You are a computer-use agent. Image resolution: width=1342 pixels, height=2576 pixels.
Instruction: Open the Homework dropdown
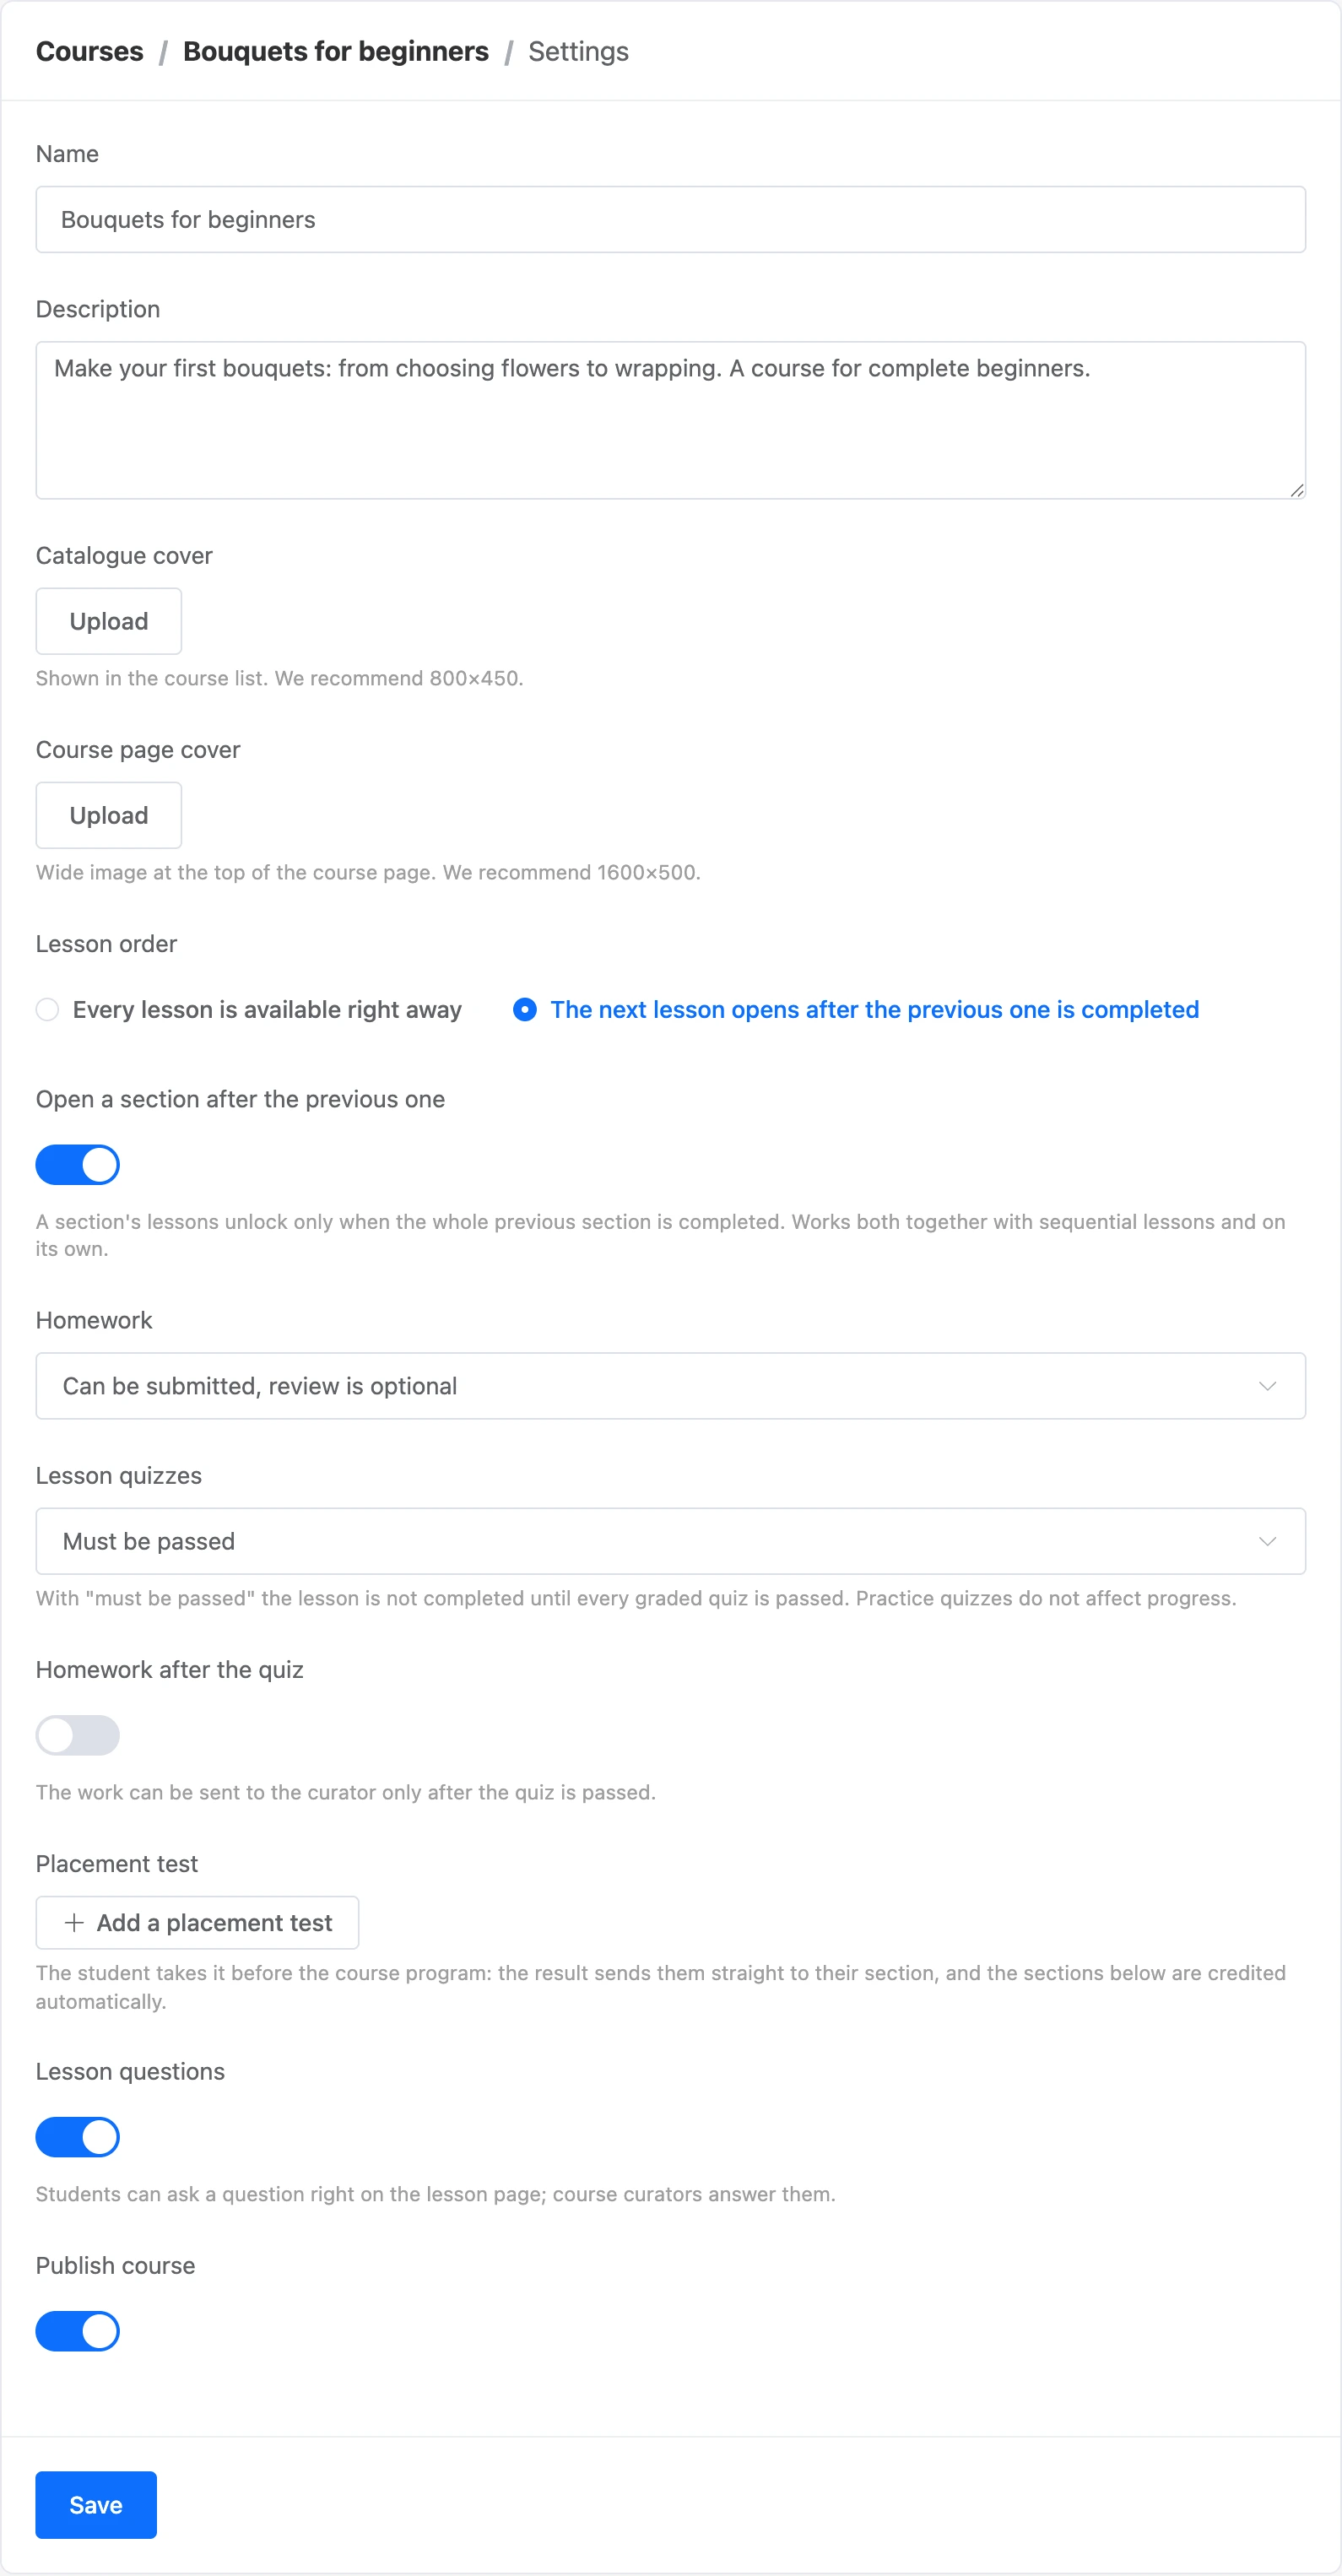671,1386
